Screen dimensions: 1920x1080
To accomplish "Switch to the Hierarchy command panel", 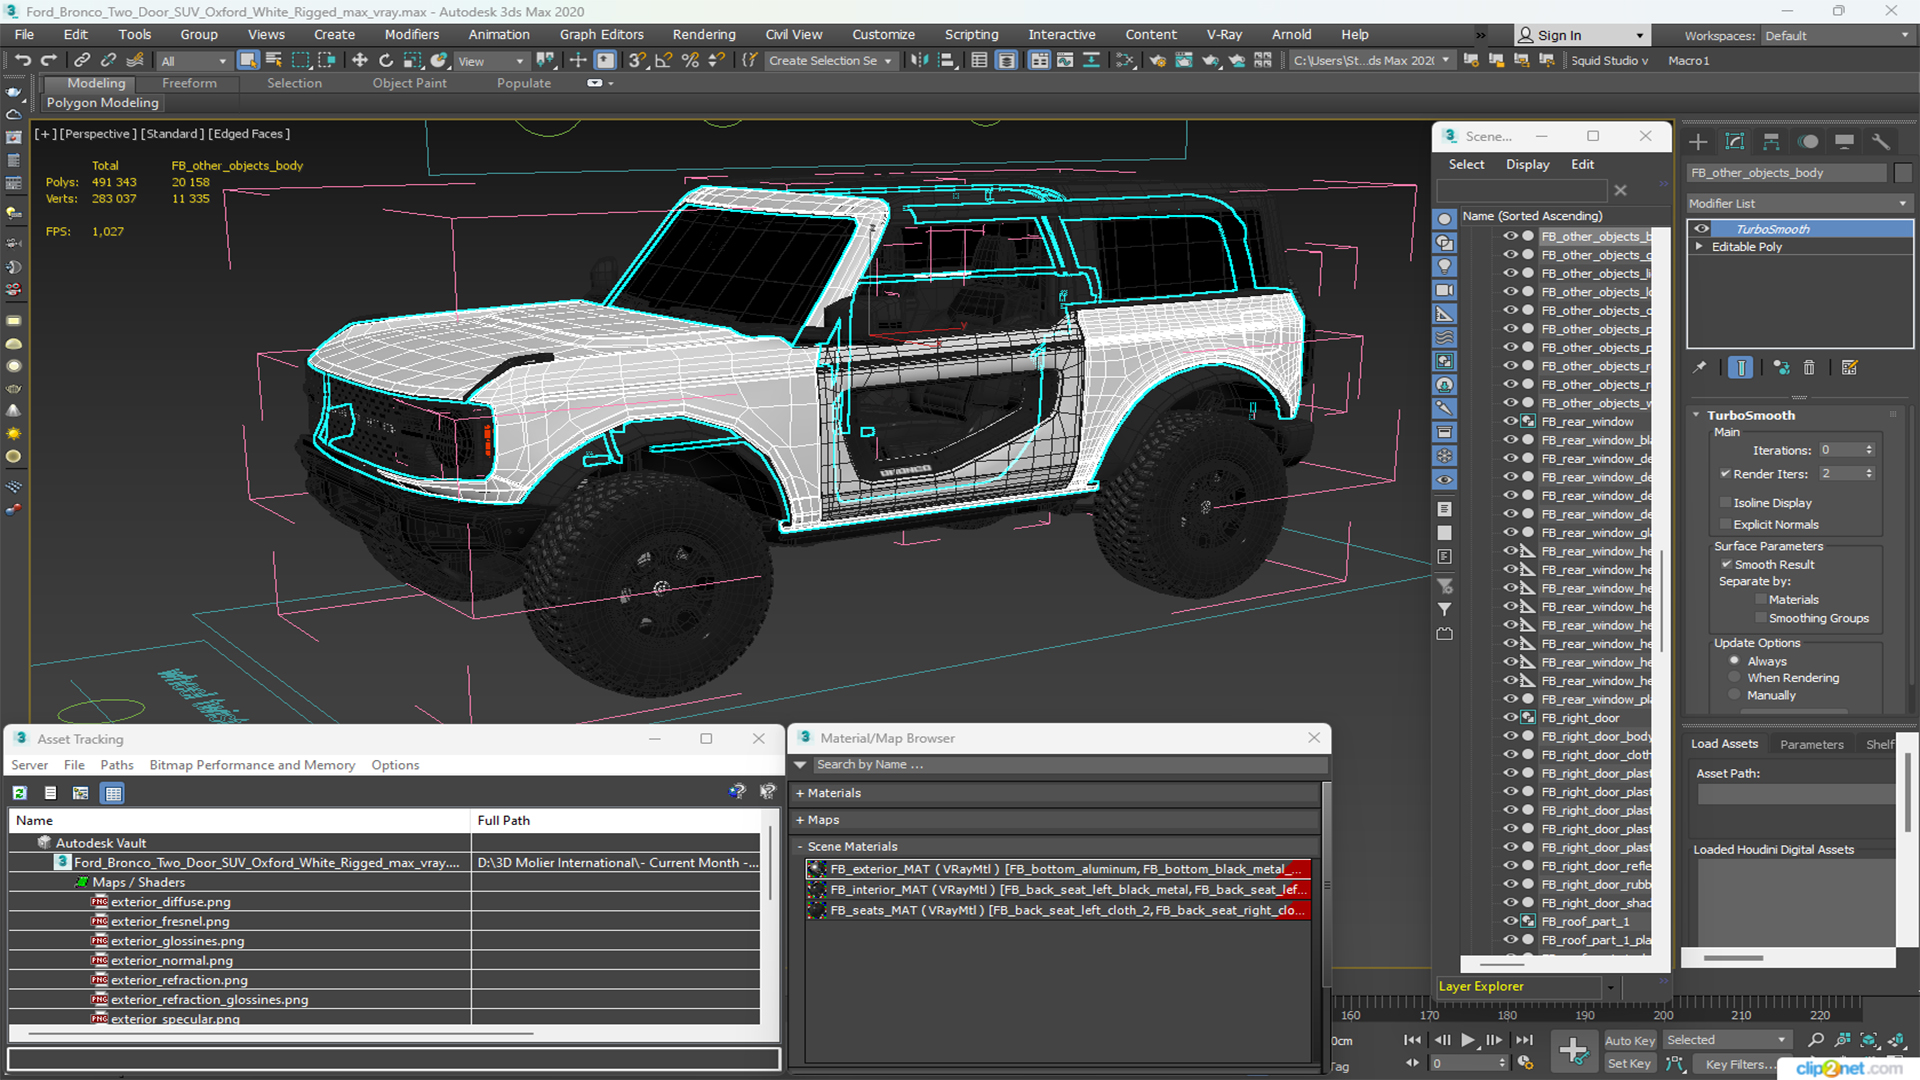I will [1771, 141].
